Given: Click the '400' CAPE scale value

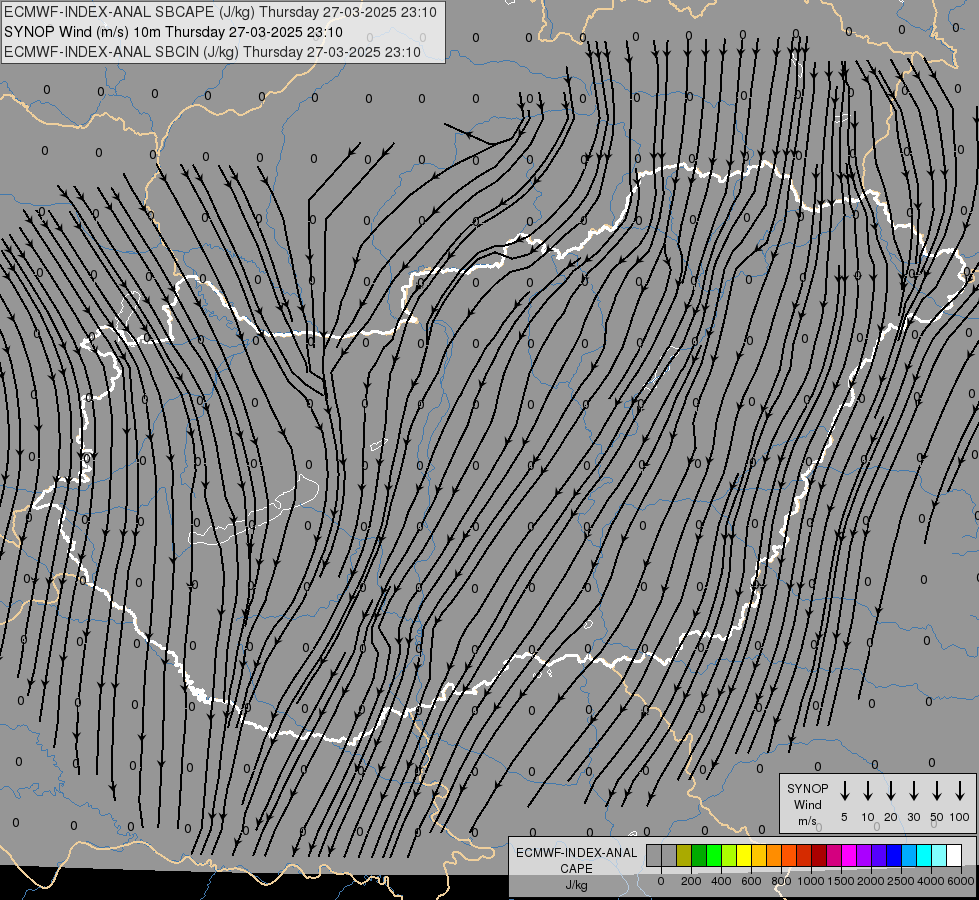Looking at the screenshot, I should pyautogui.click(x=721, y=881).
